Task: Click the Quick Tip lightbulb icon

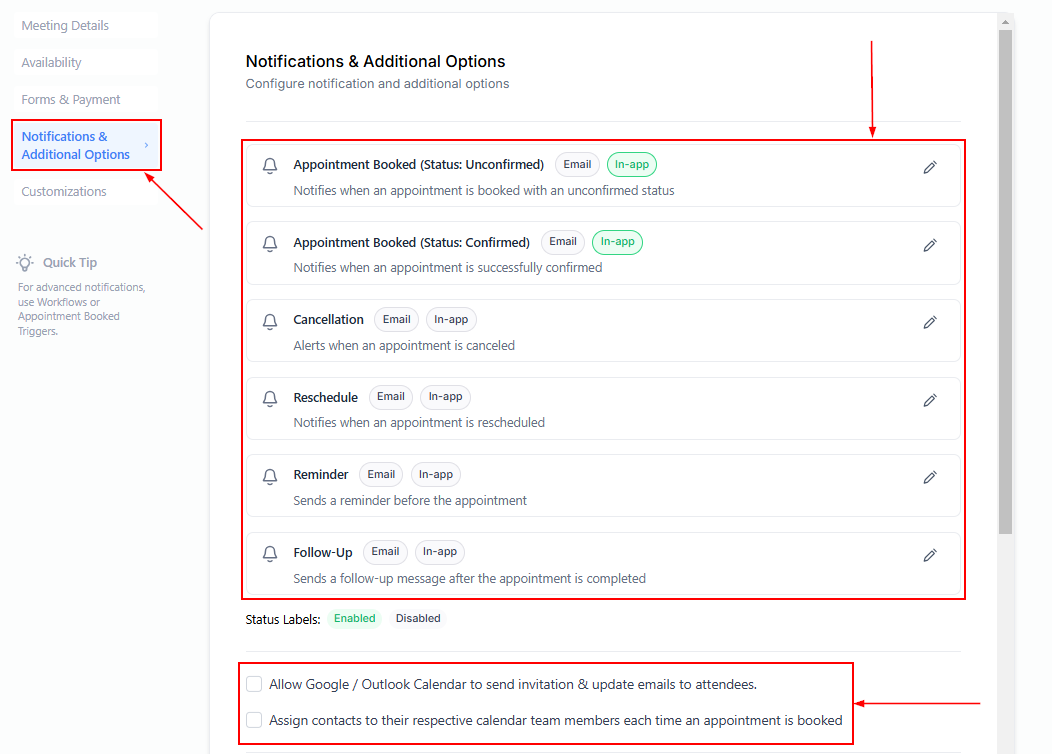Action: click(25, 262)
